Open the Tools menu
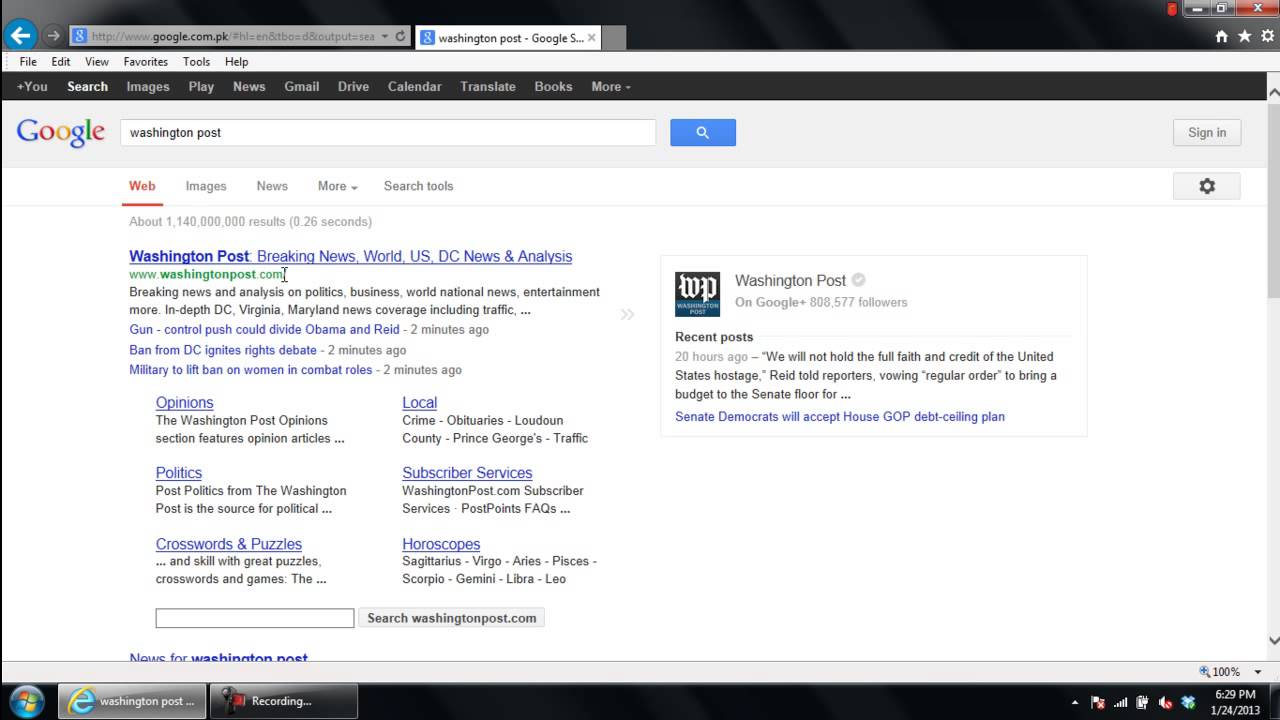This screenshot has width=1280, height=720. (196, 62)
